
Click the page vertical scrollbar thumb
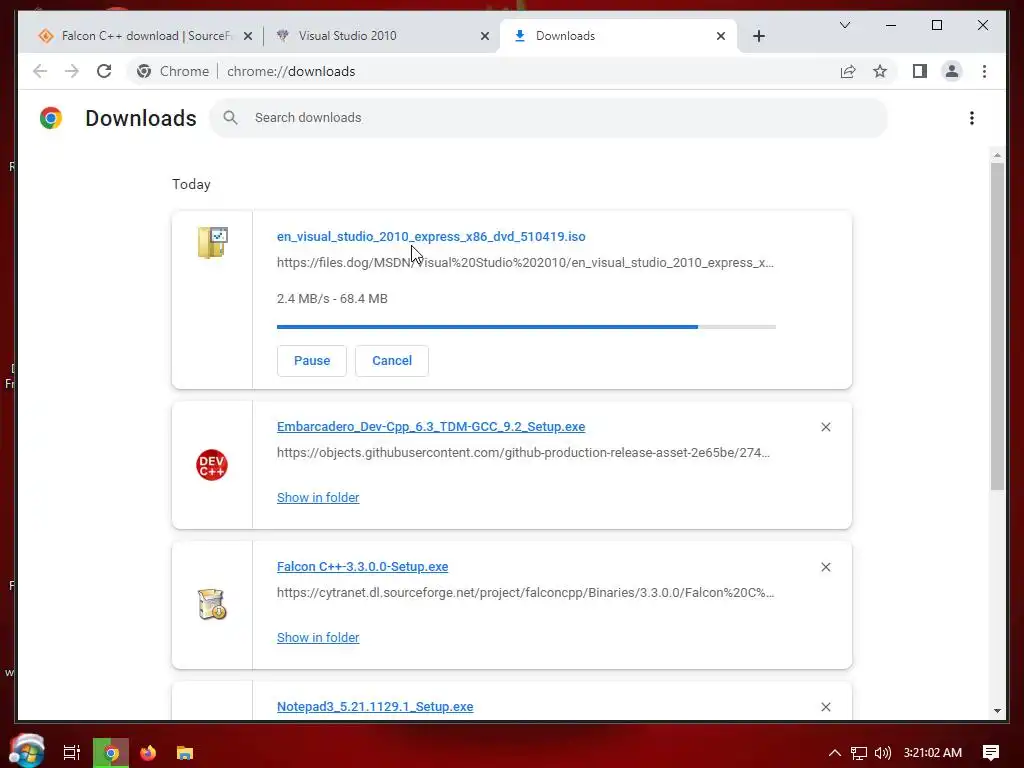(x=997, y=326)
